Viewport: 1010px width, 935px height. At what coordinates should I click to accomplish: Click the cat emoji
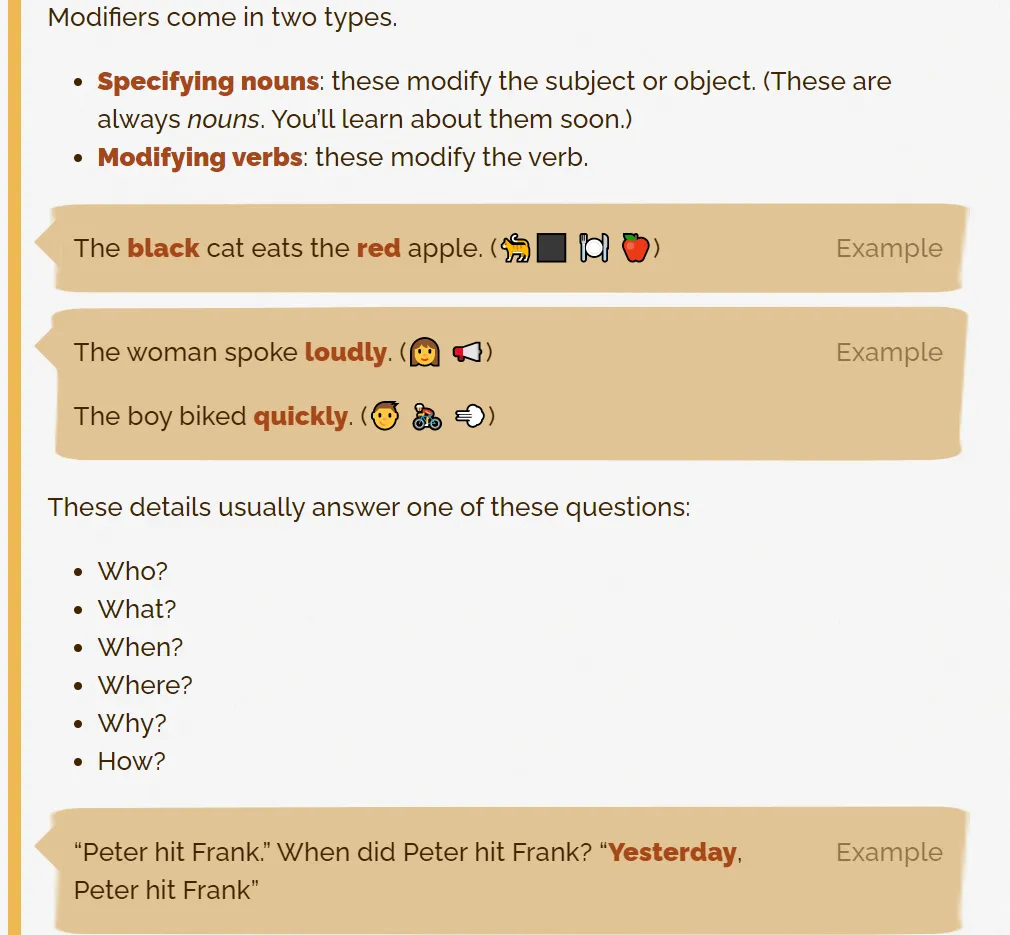coord(516,248)
